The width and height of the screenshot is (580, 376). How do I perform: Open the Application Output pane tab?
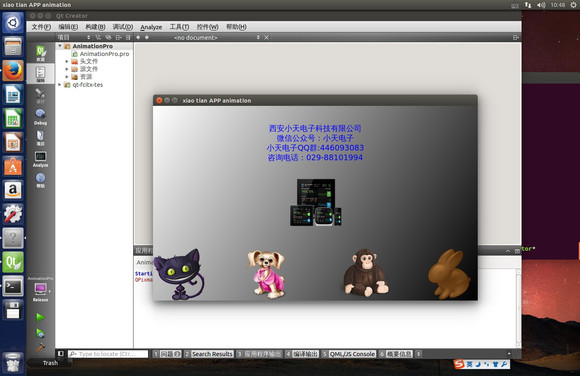259,354
